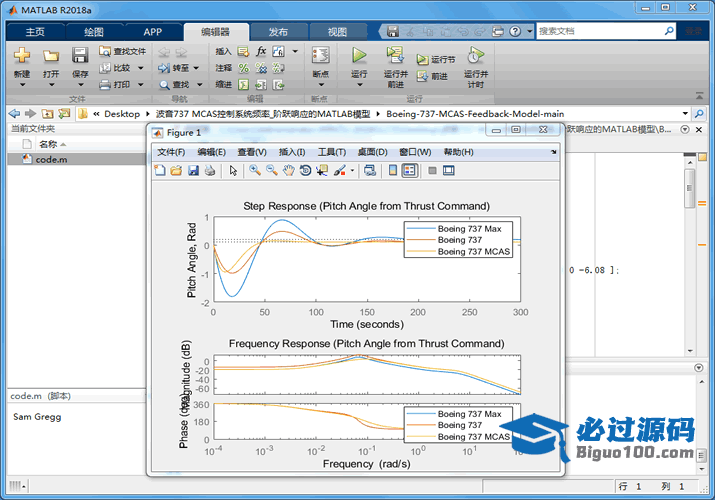
Task: Expand the 打开 dropdown arrow
Action: 51,85
